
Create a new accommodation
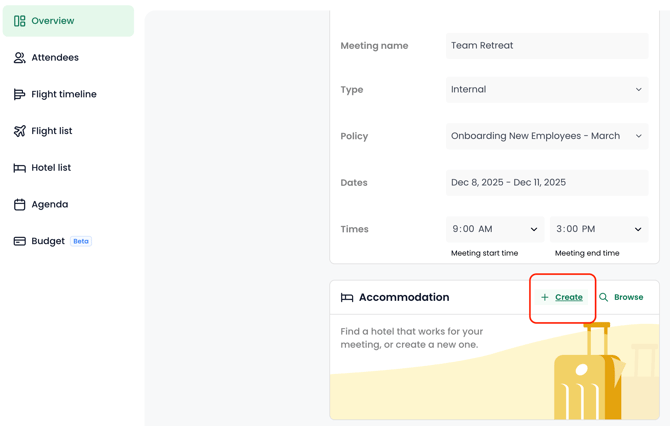pyautogui.click(x=562, y=297)
